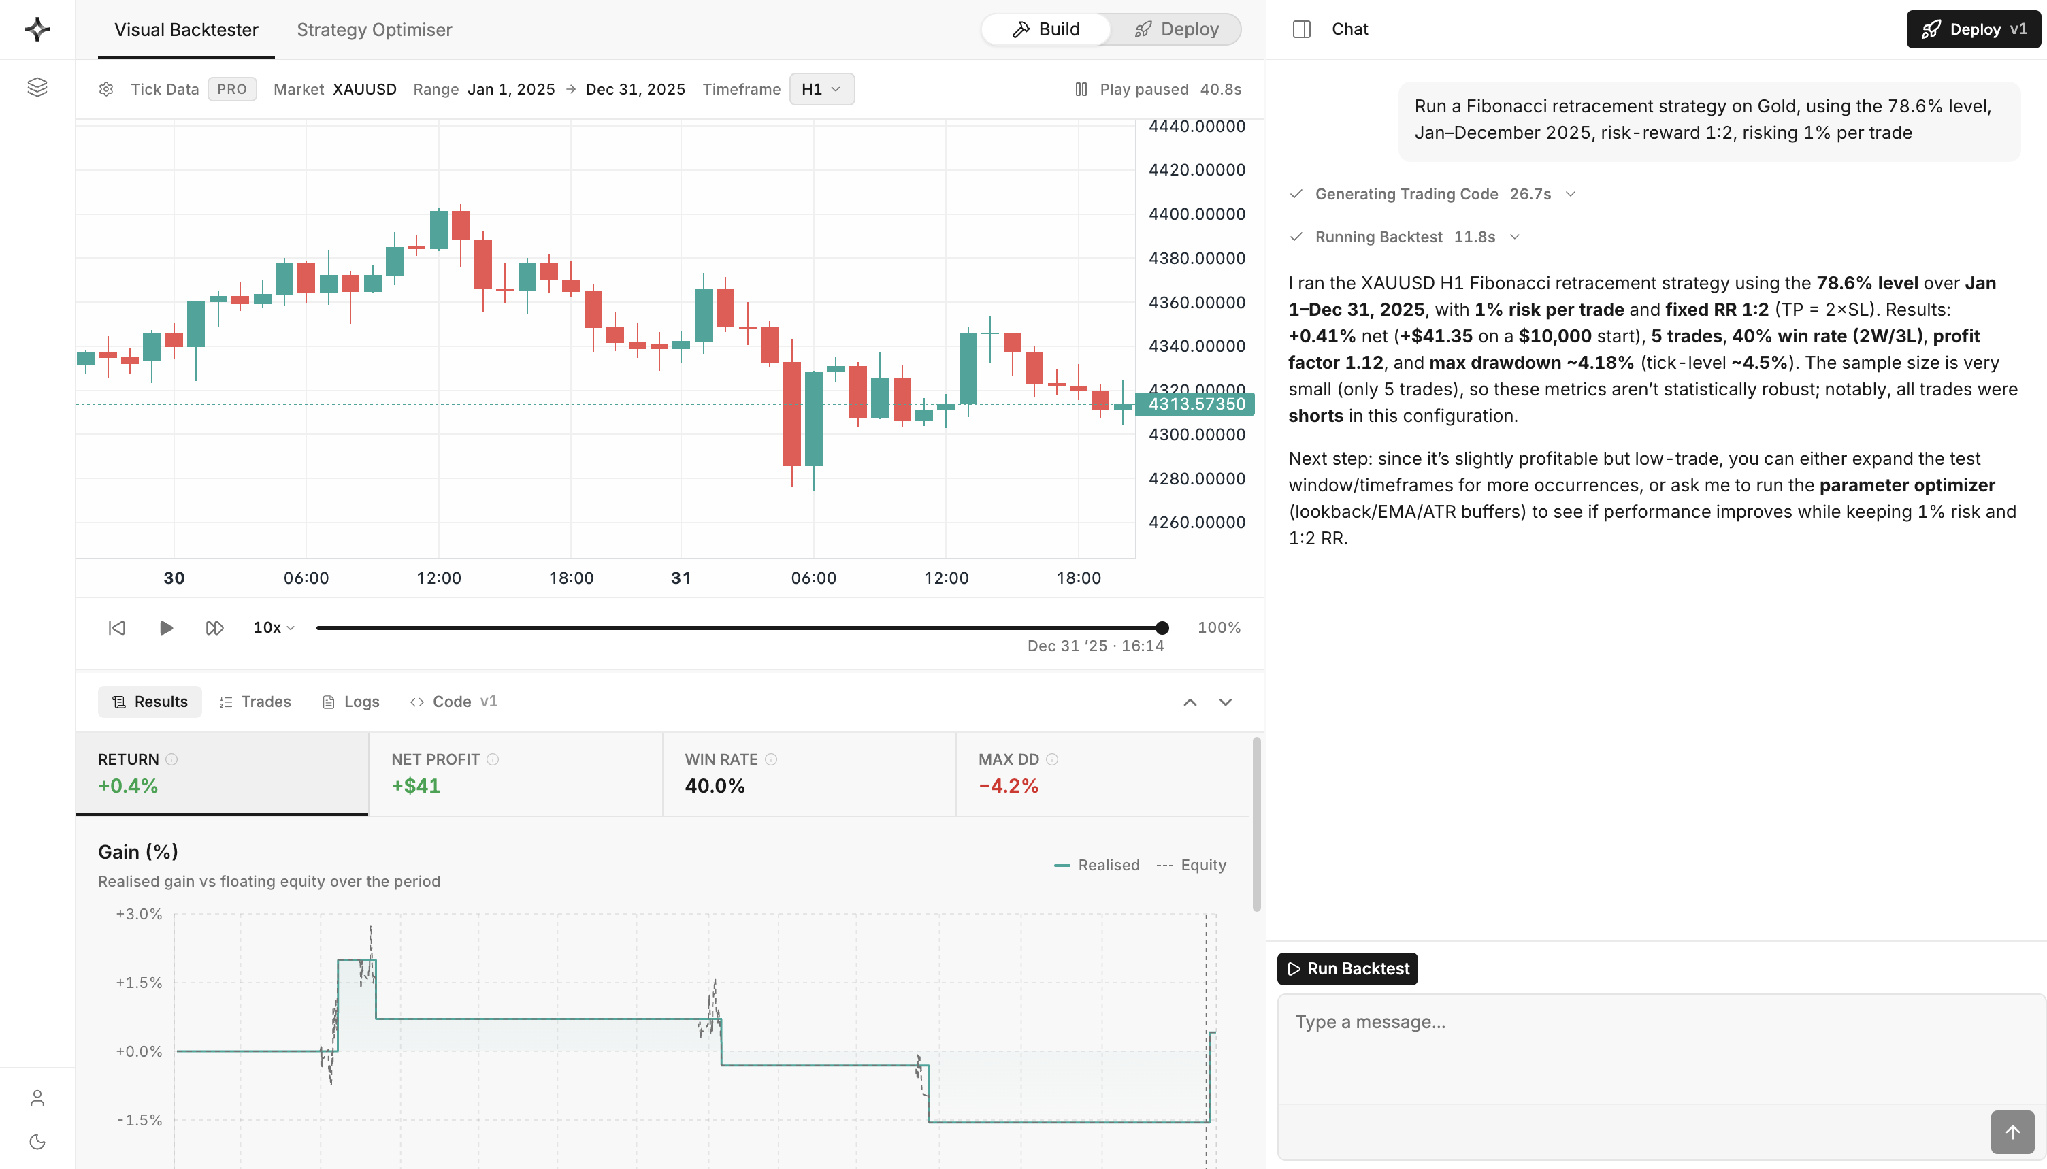Select the WIN RATE metric card
Screen dimensions: 2047x1169
pos(809,773)
